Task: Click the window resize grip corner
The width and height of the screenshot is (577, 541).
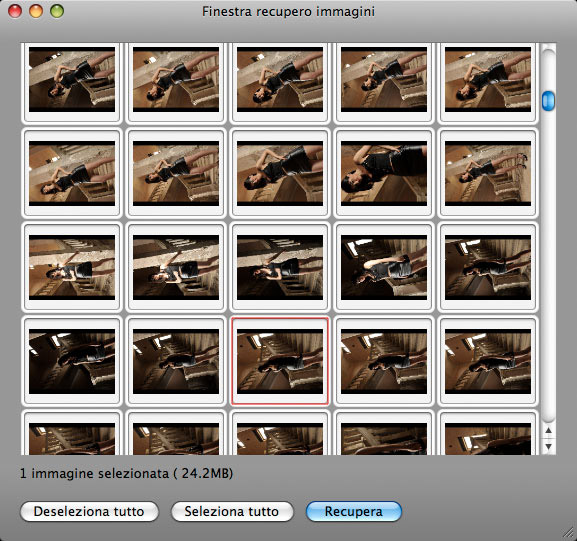Action: coord(569,533)
